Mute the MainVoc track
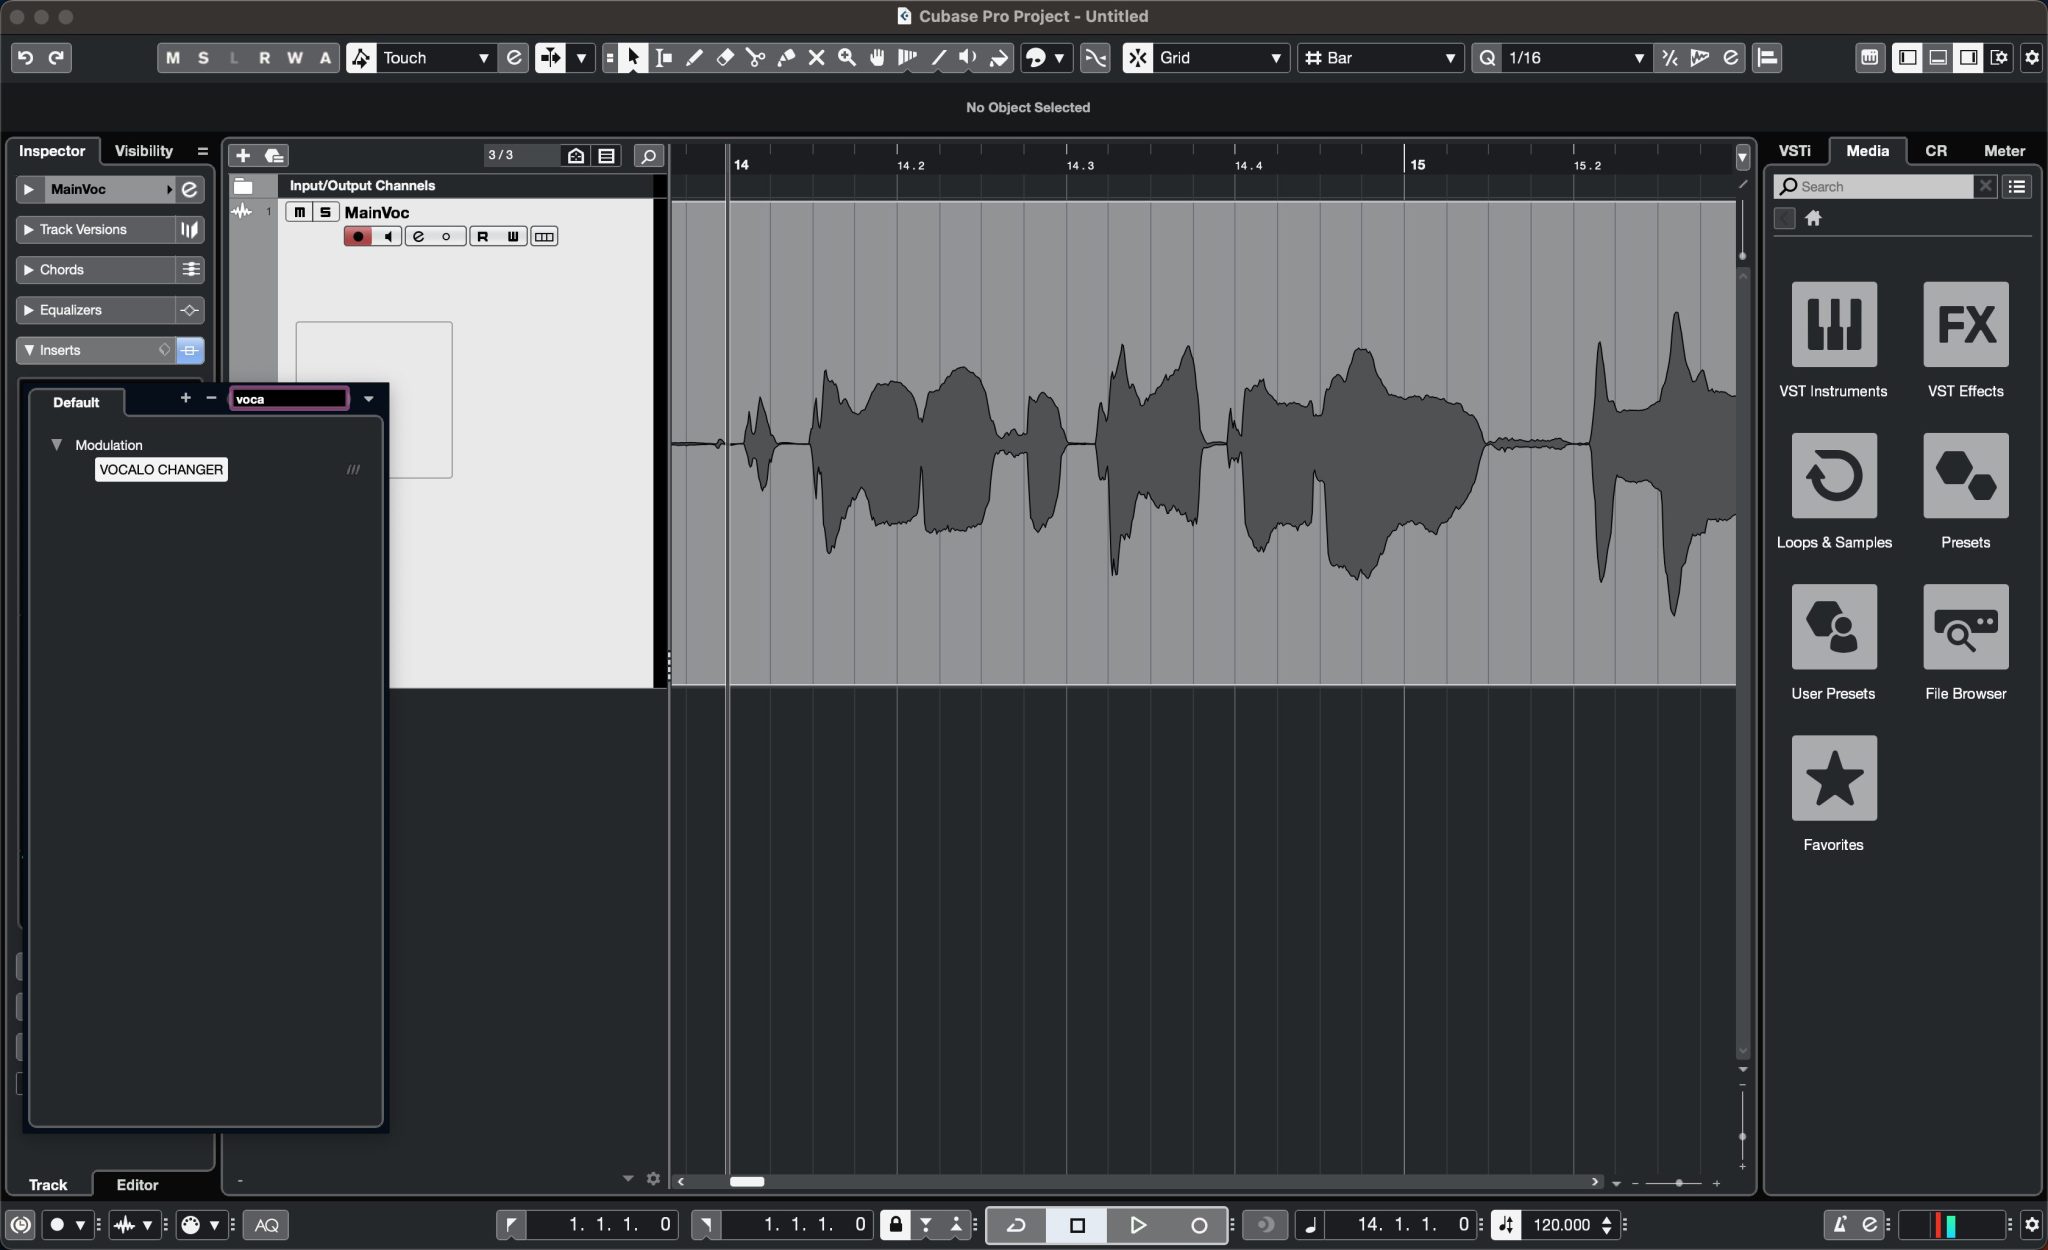Image resolution: width=2048 pixels, height=1250 pixels. pyautogui.click(x=298, y=212)
